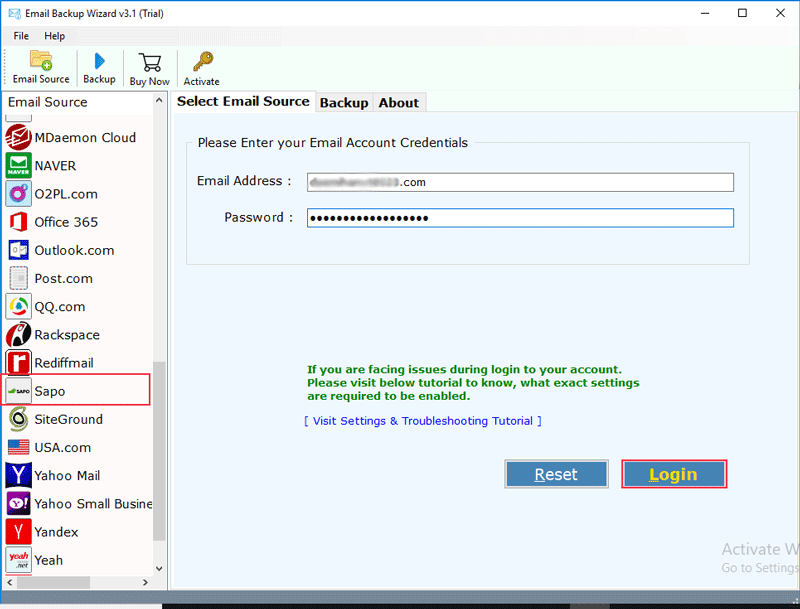This screenshot has width=800, height=609.
Task: Select the QQ.com icon
Action: point(18,307)
